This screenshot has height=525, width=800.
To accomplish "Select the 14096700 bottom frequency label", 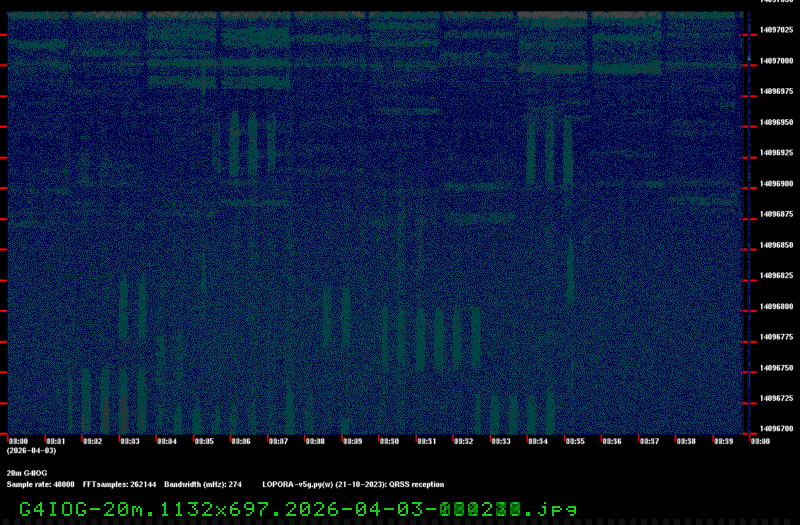I will click(x=776, y=429).
